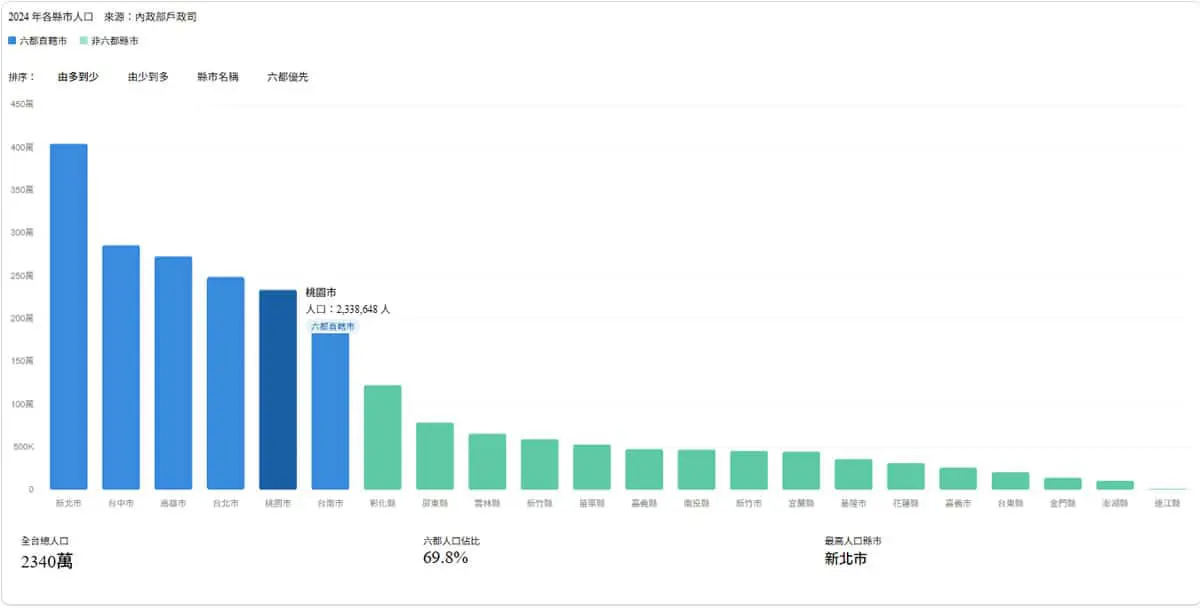Click the 全台總人口 2340萬 summary value

click(47, 561)
